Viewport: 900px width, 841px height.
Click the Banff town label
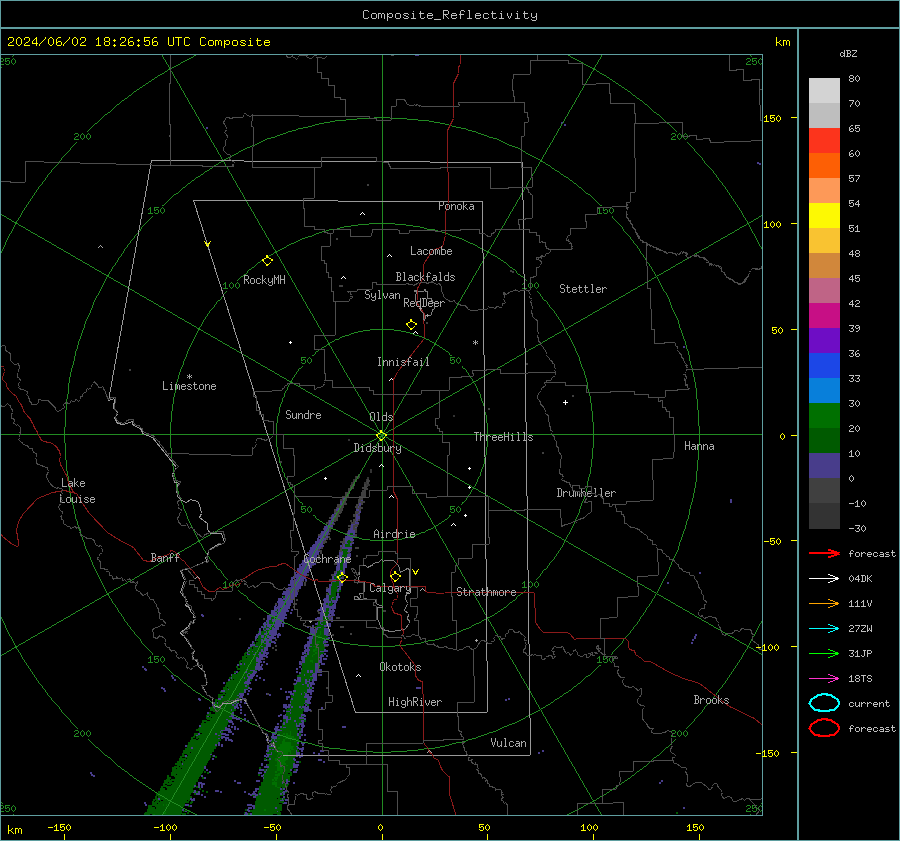click(x=165, y=557)
